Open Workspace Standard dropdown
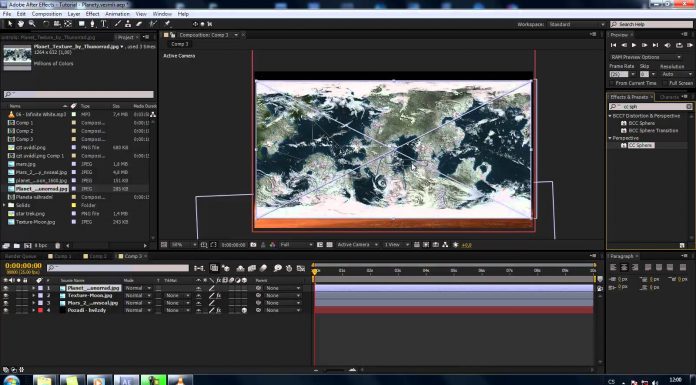696x385 pixels. [x=577, y=24]
